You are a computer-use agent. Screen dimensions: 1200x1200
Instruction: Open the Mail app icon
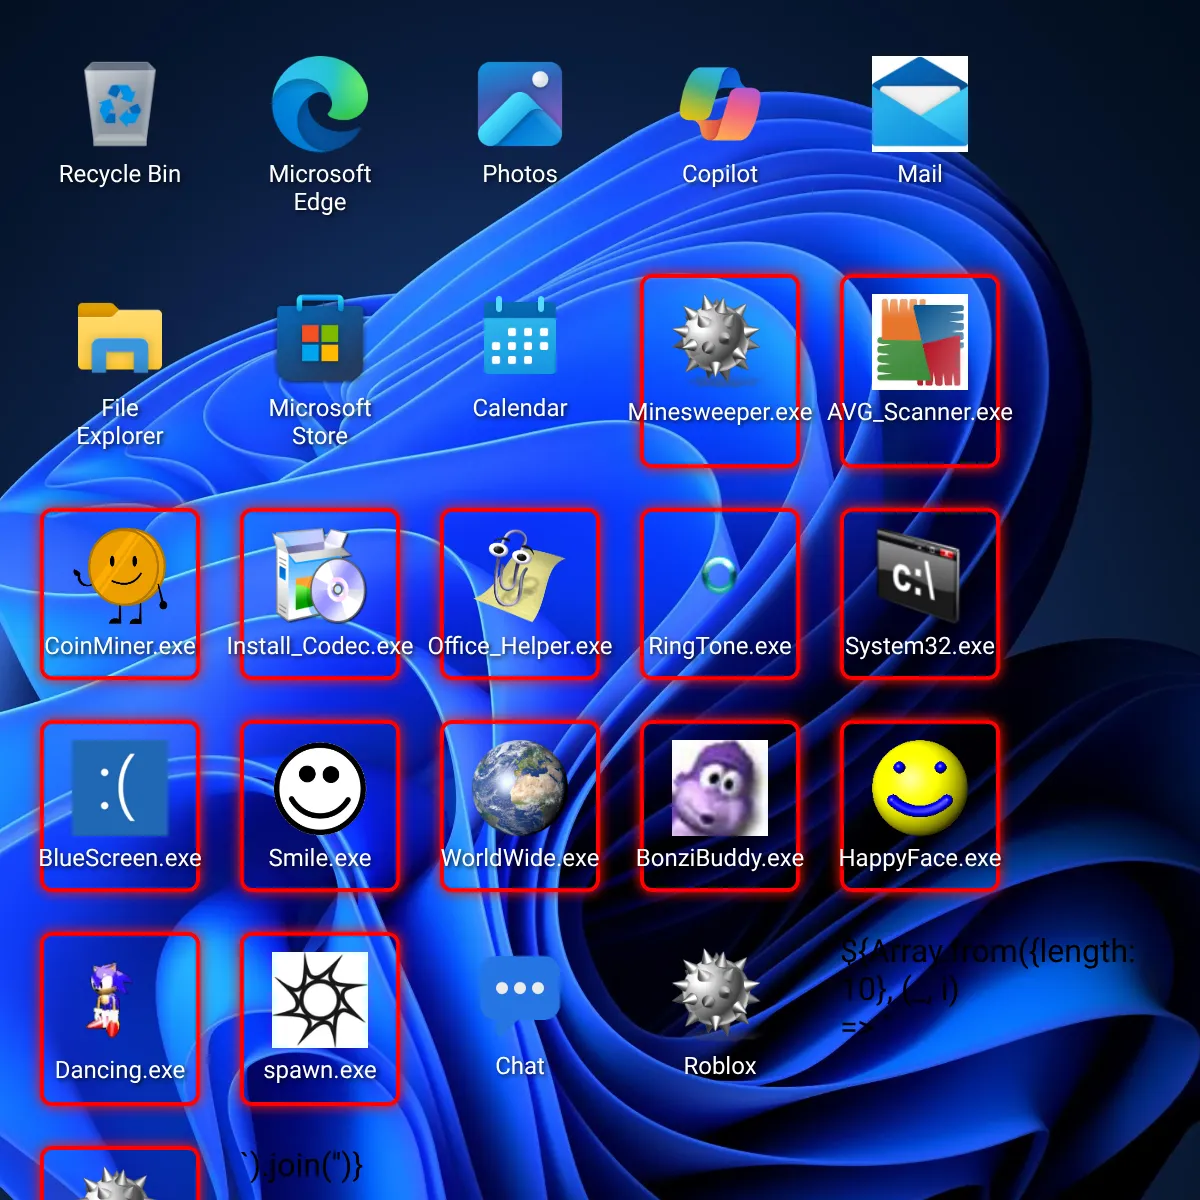click(920, 104)
